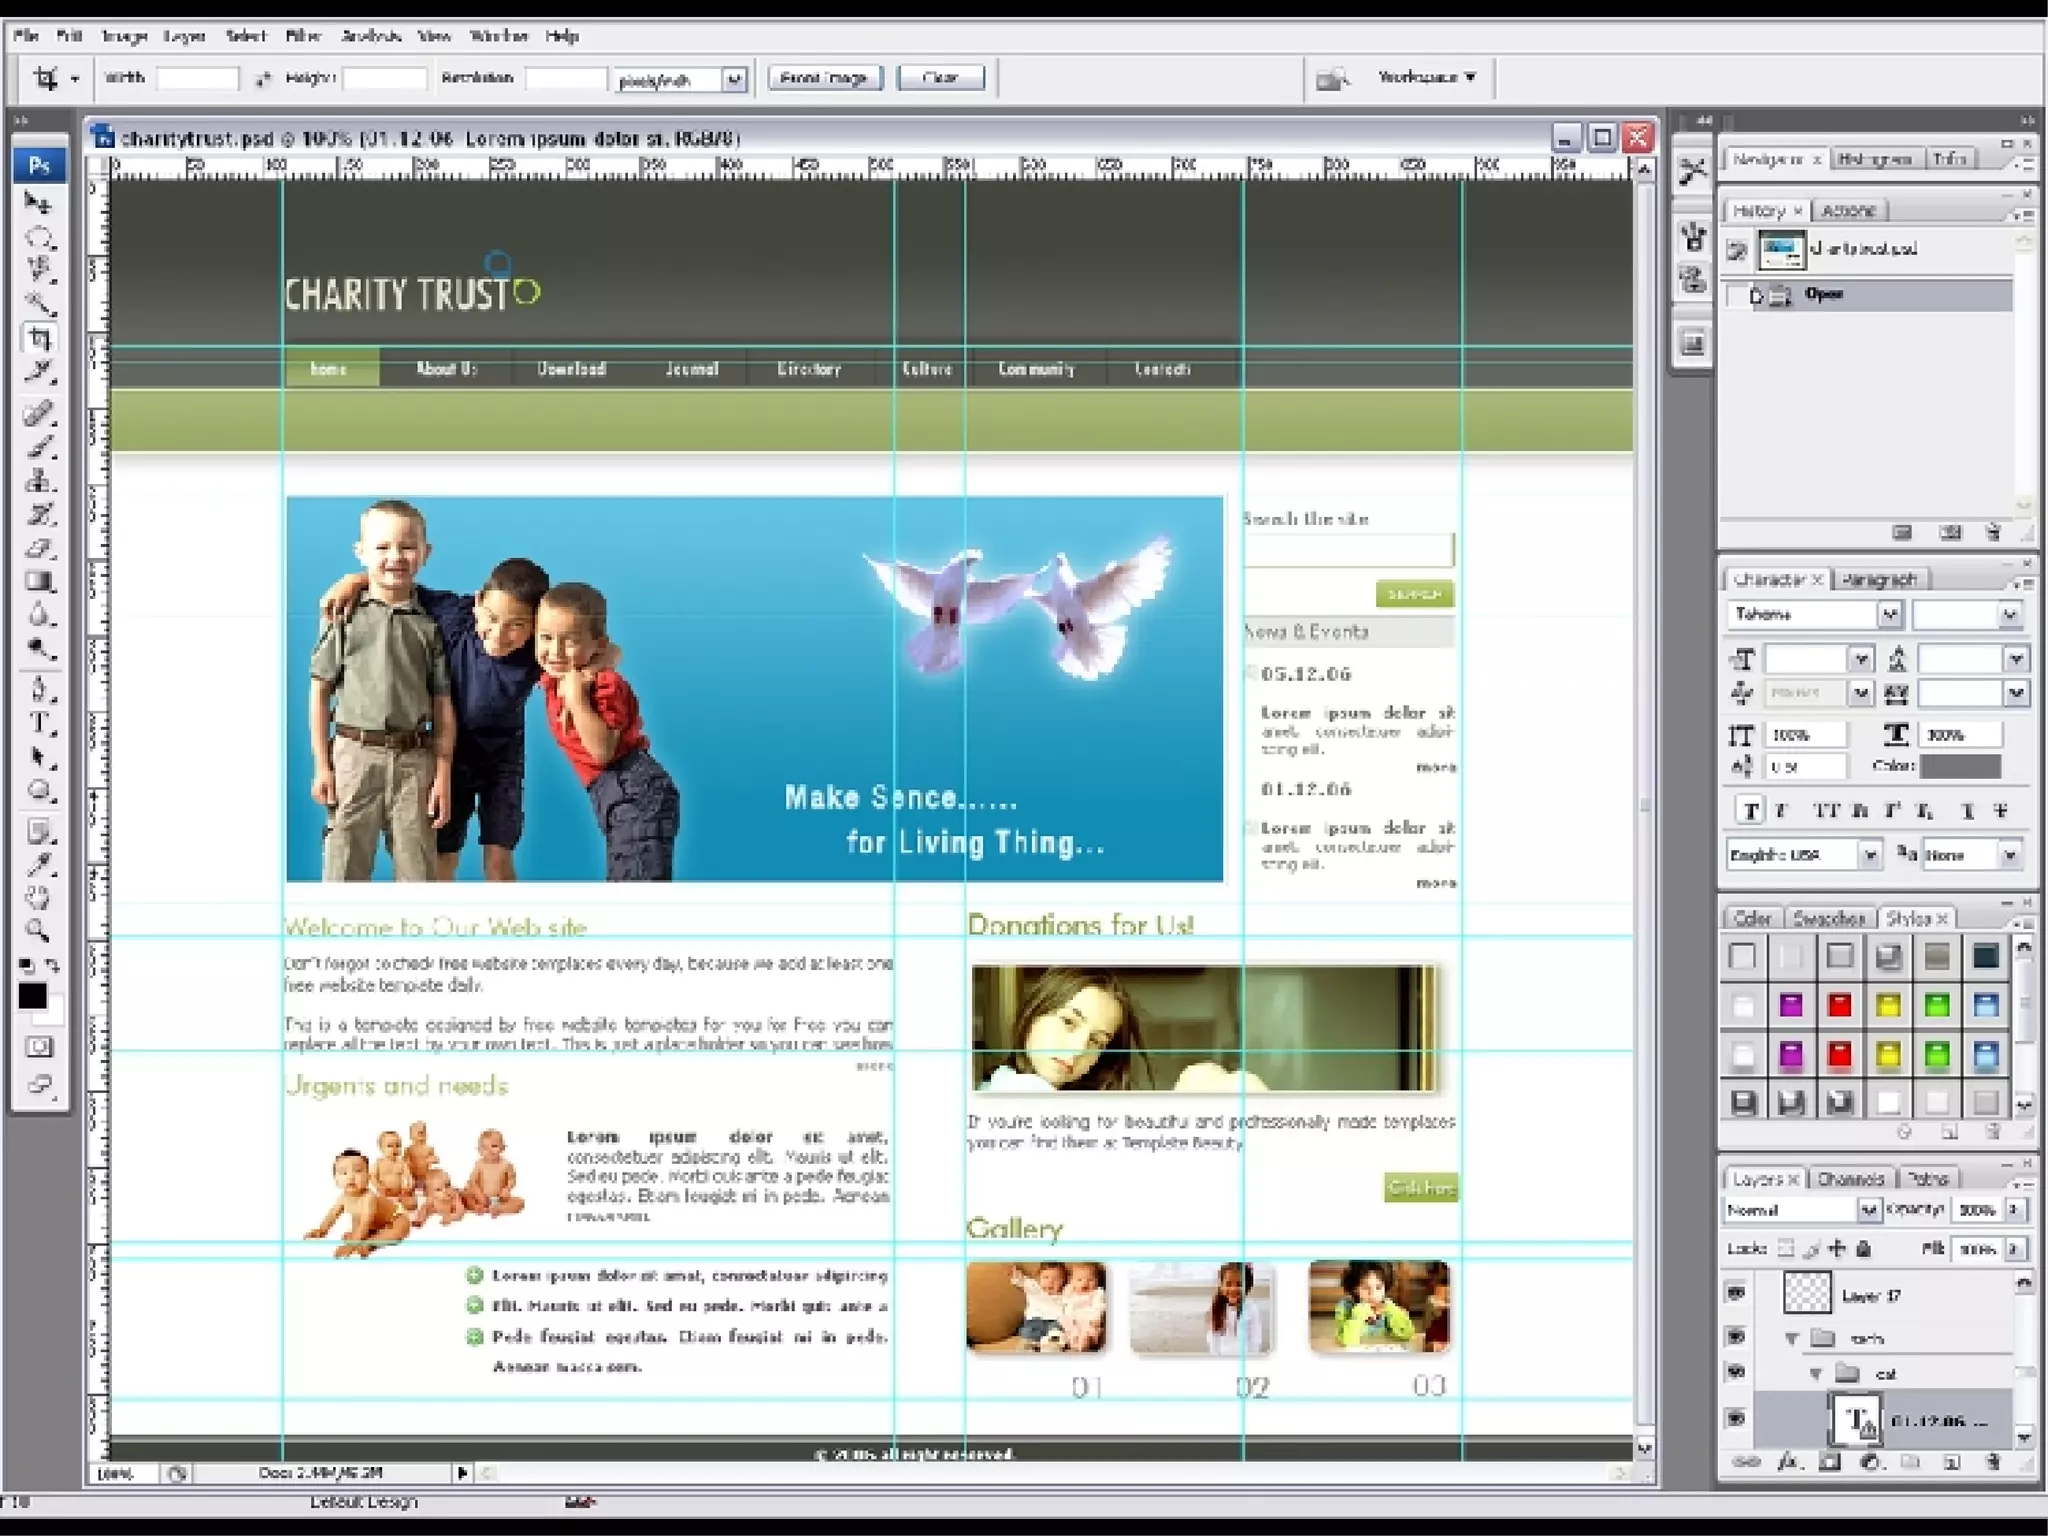2048x1536 pixels.
Task: Open the Tahoma font family dropdown
Action: (x=1889, y=614)
